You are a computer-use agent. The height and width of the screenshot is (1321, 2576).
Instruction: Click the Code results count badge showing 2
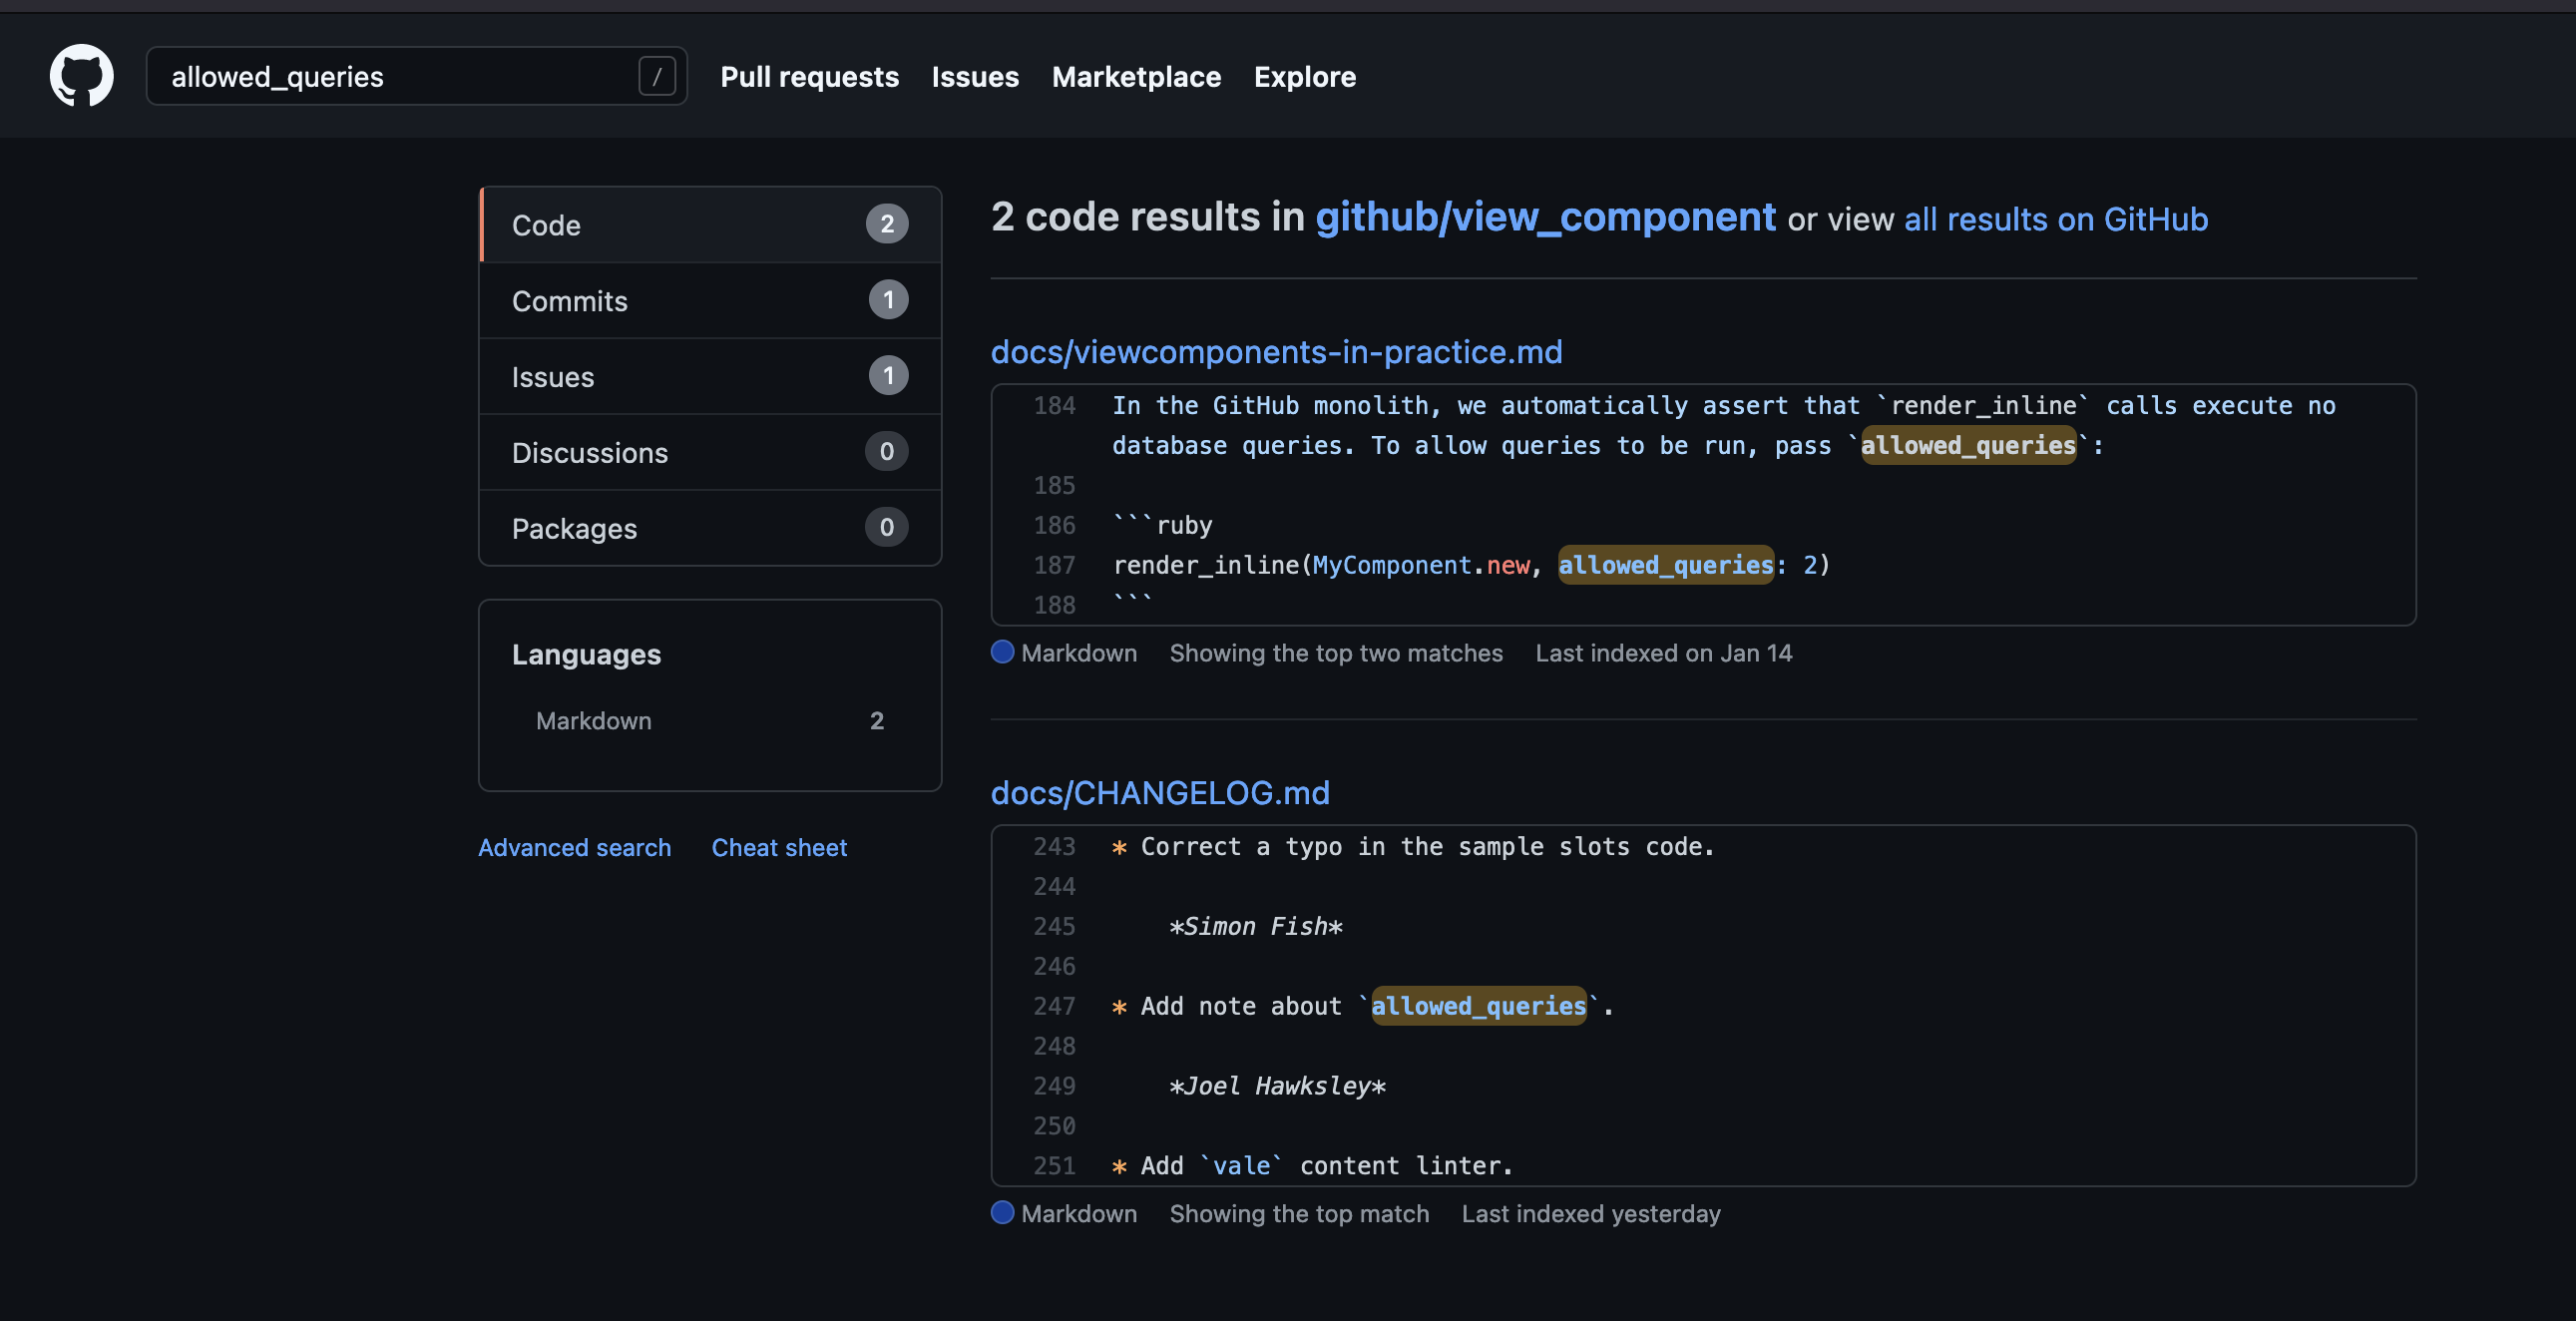coord(887,224)
